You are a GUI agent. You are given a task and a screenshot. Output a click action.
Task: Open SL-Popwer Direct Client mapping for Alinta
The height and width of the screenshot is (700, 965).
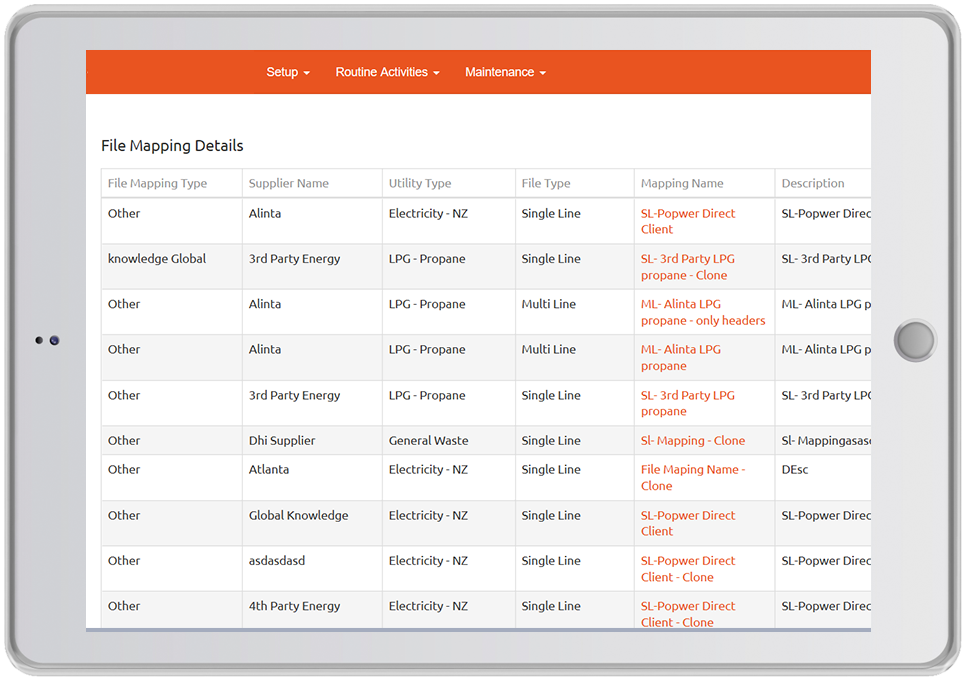687,221
